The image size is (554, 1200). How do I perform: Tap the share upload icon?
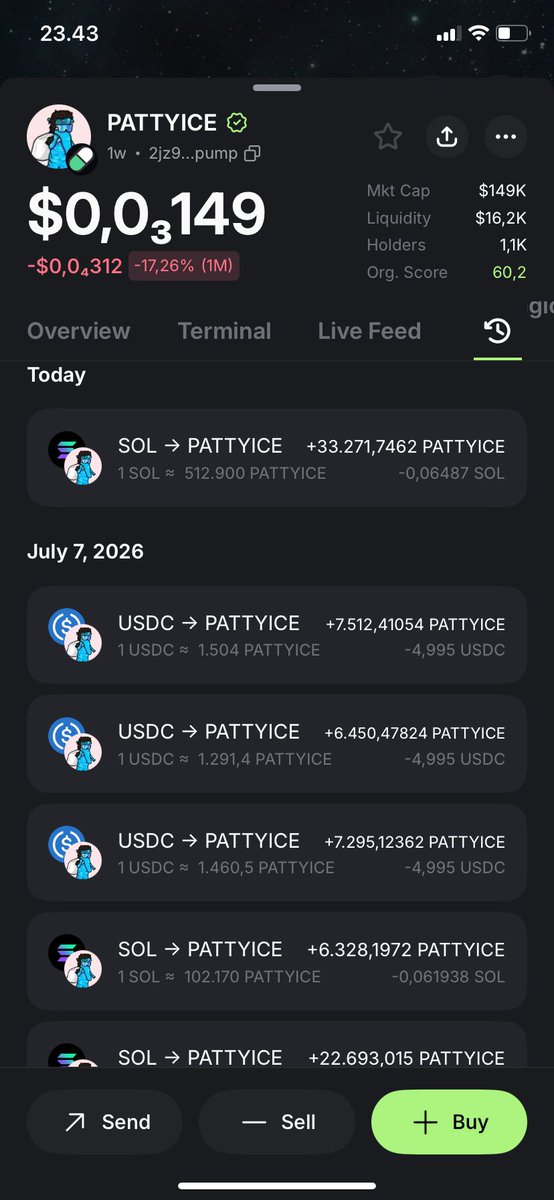click(447, 136)
